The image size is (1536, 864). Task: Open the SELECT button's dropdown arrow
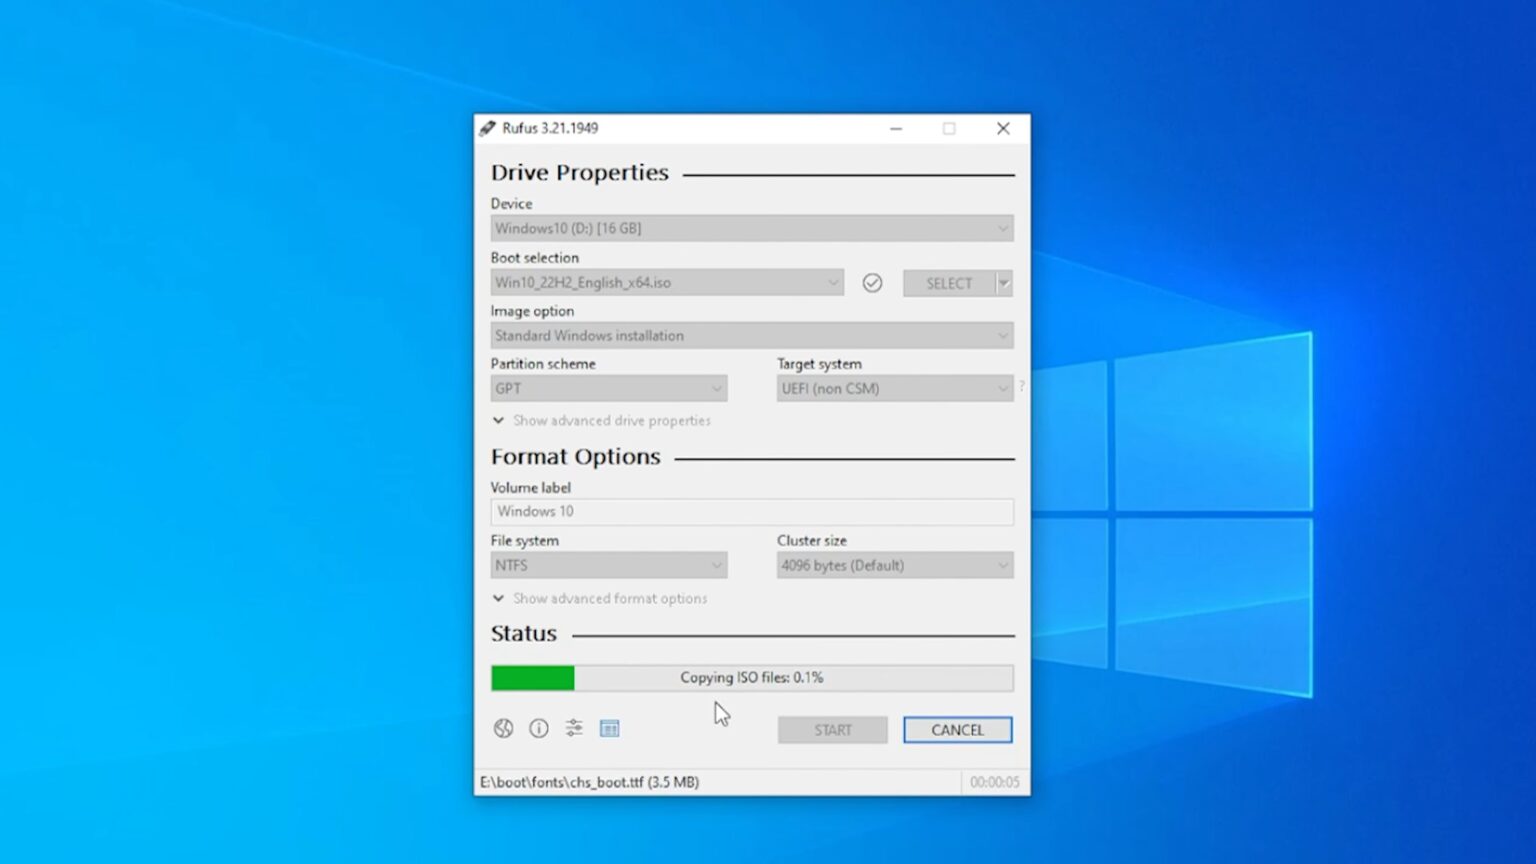click(x=1003, y=283)
